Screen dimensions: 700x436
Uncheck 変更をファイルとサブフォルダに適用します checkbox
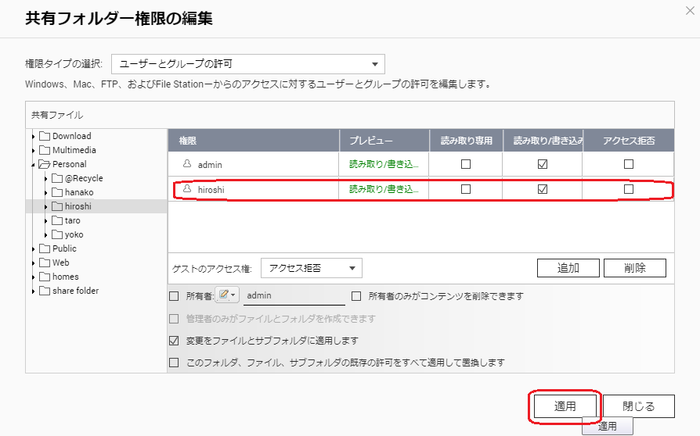click(174, 340)
